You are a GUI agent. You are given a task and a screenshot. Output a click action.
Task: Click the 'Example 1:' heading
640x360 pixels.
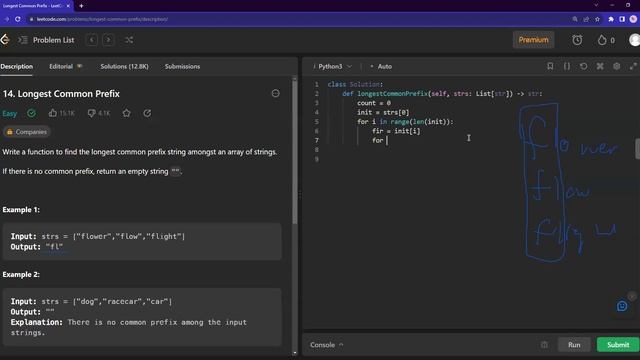[x=21, y=210]
